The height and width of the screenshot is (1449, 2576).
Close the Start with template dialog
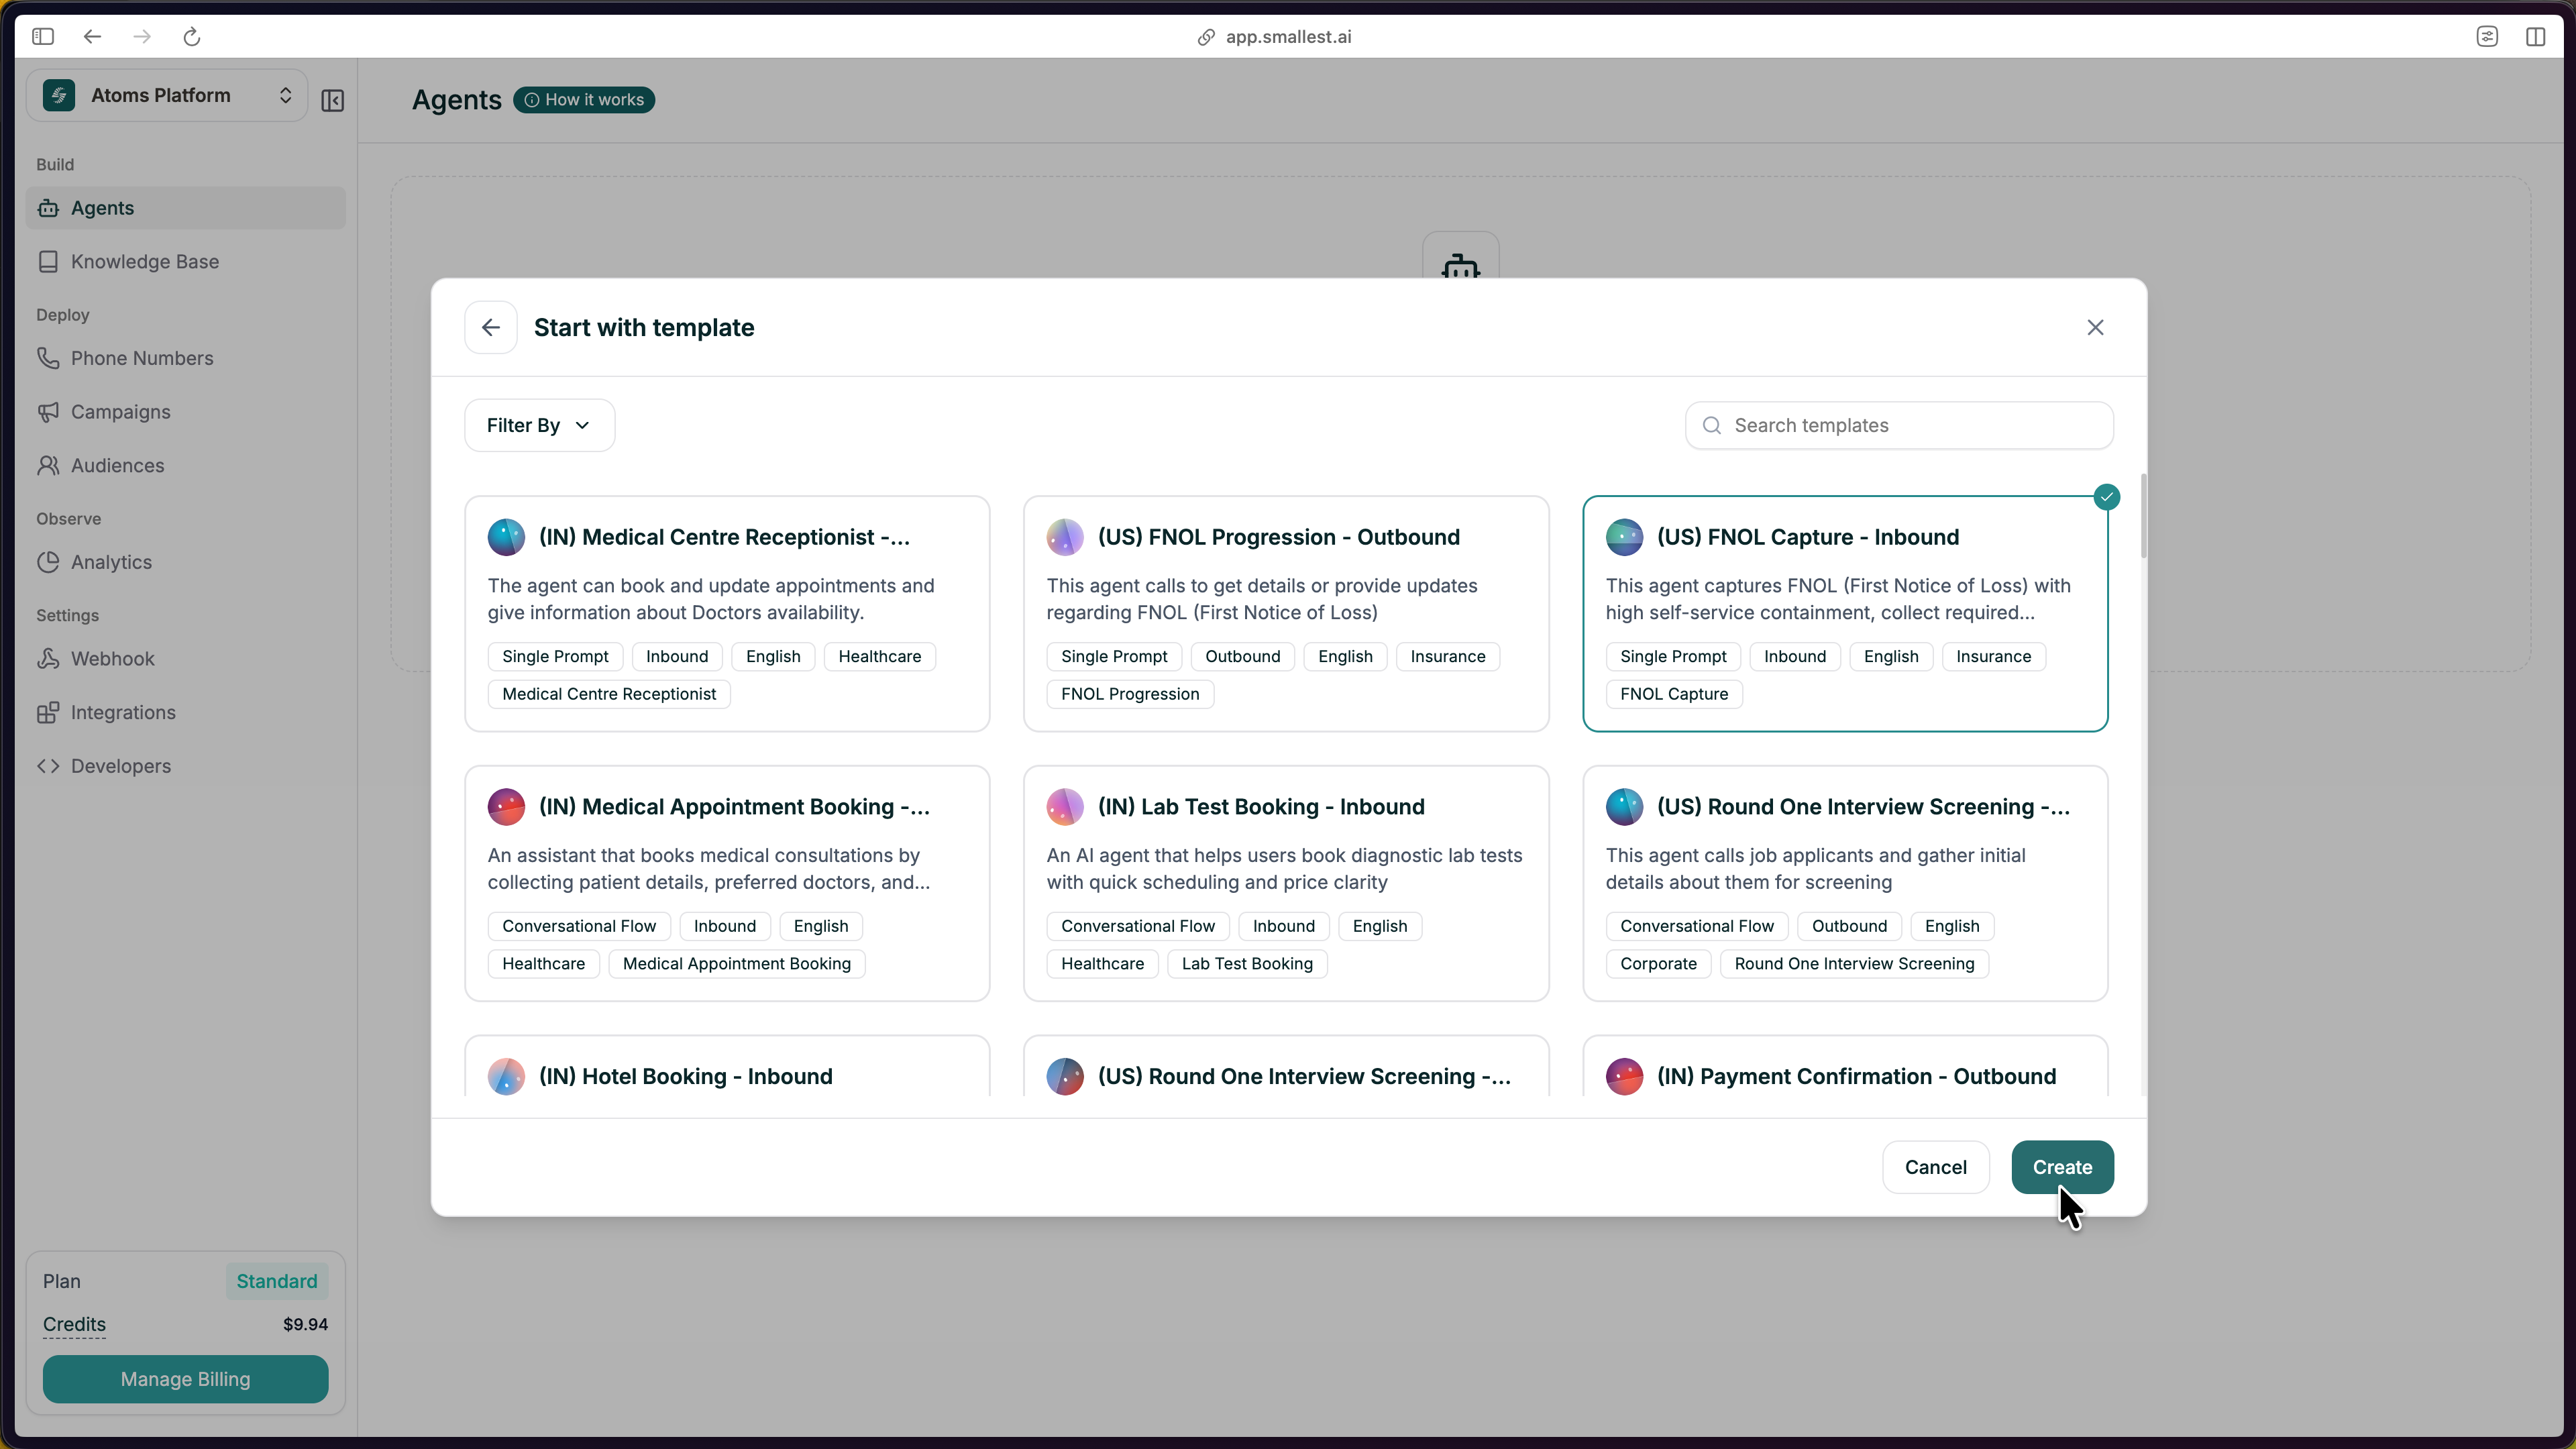(2095, 327)
